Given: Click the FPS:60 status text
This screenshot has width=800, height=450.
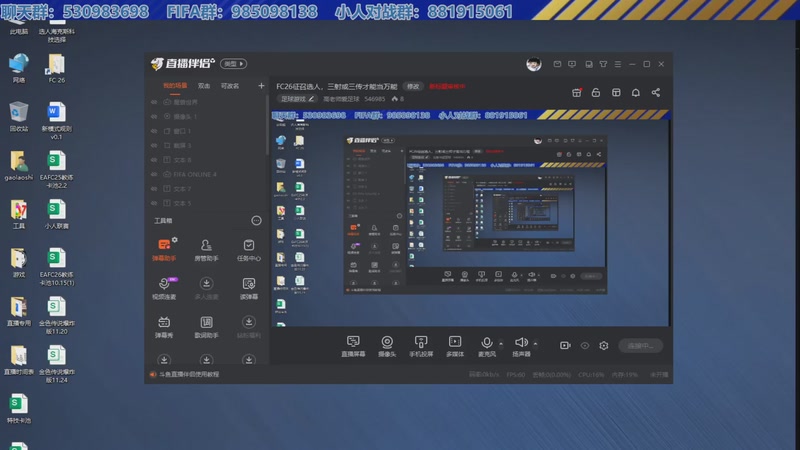Looking at the screenshot, I should coord(516,374).
